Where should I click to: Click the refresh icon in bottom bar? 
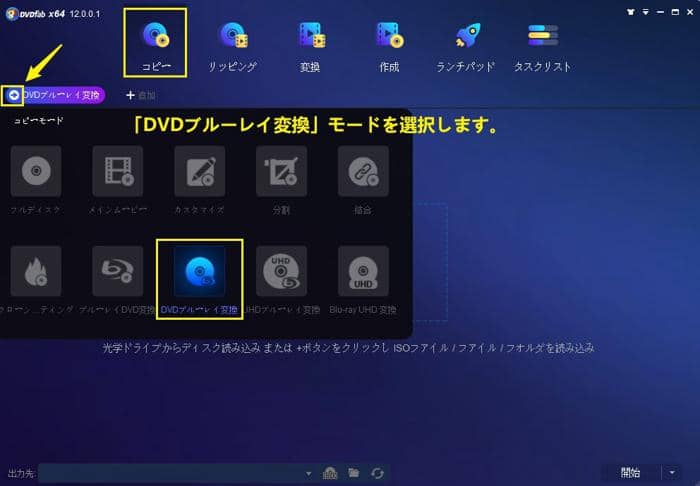pyautogui.click(x=377, y=473)
